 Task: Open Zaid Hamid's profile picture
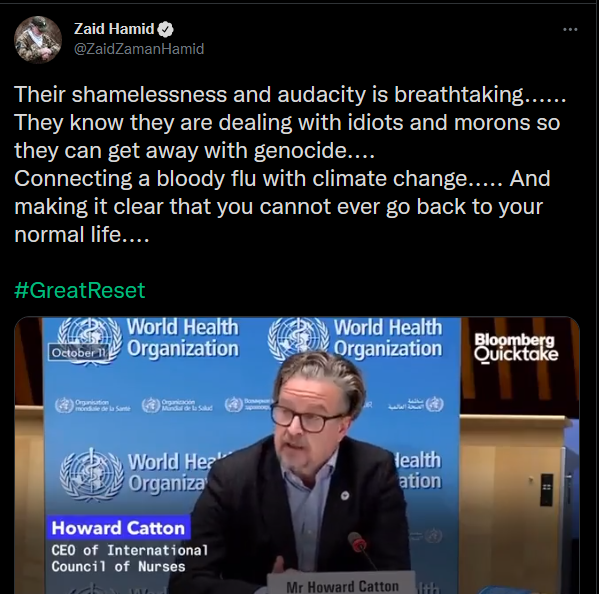[x=38, y=40]
